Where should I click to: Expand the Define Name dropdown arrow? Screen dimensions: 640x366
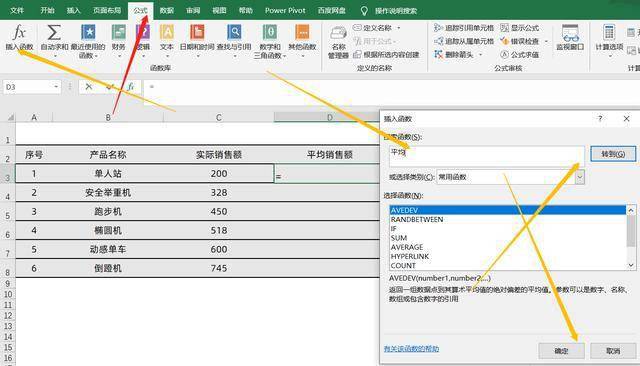(x=399, y=28)
